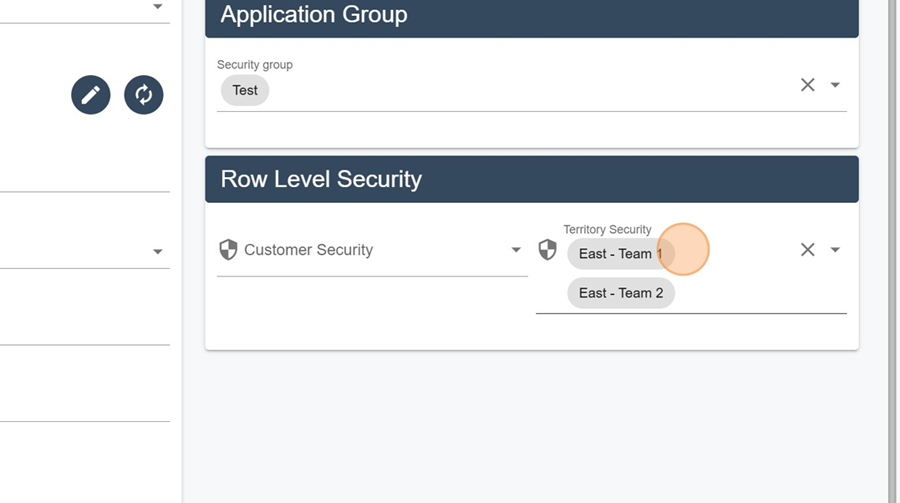Click the circular refresh sync icon
The height and width of the screenshot is (503, 900).
[x=143, y=95]
